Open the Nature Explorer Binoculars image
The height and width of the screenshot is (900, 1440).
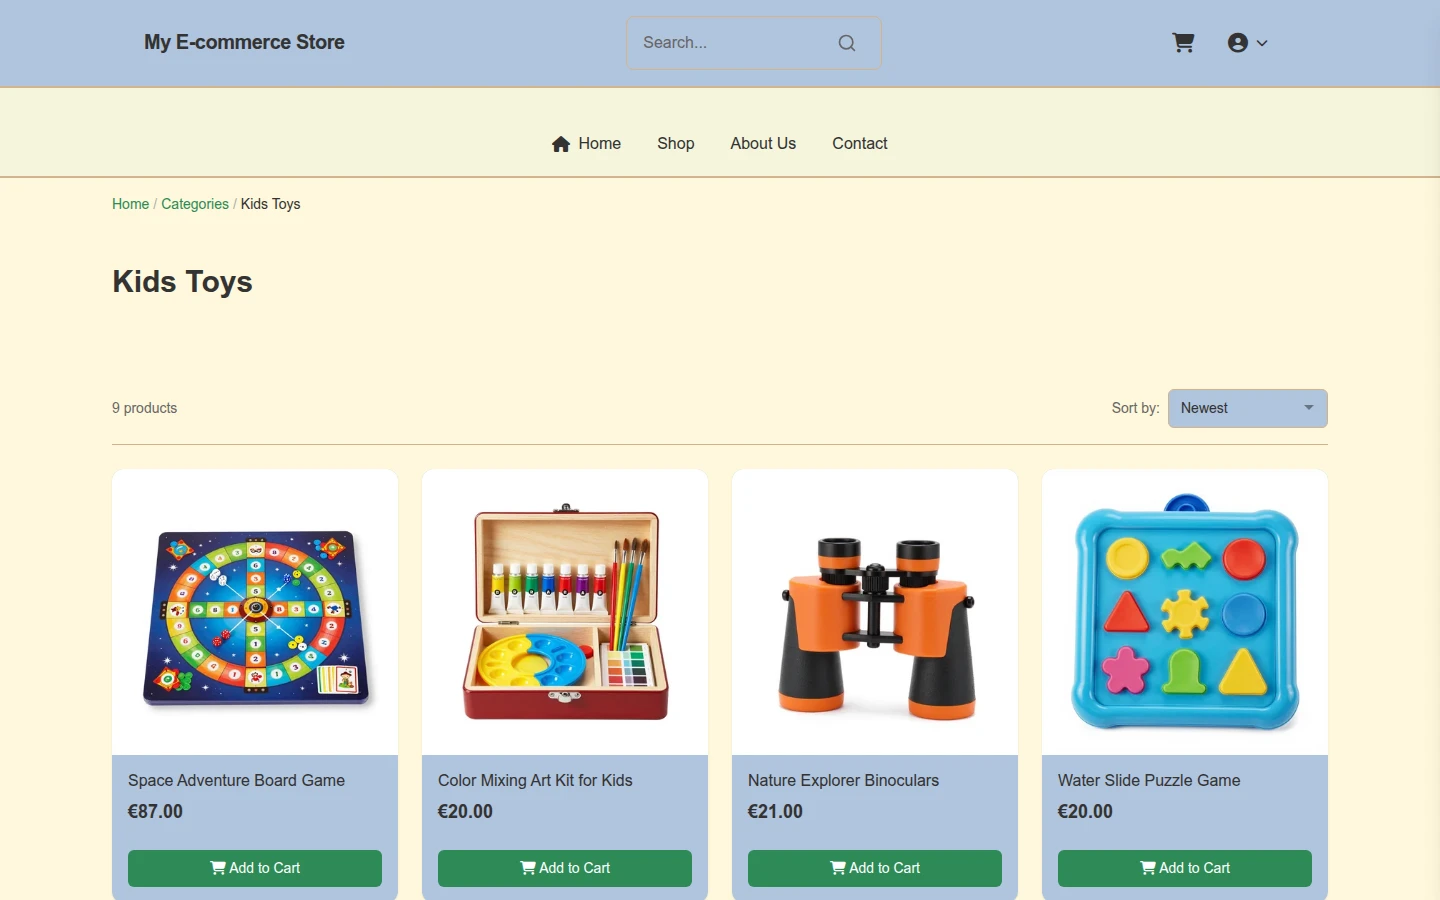coord(875,612)
